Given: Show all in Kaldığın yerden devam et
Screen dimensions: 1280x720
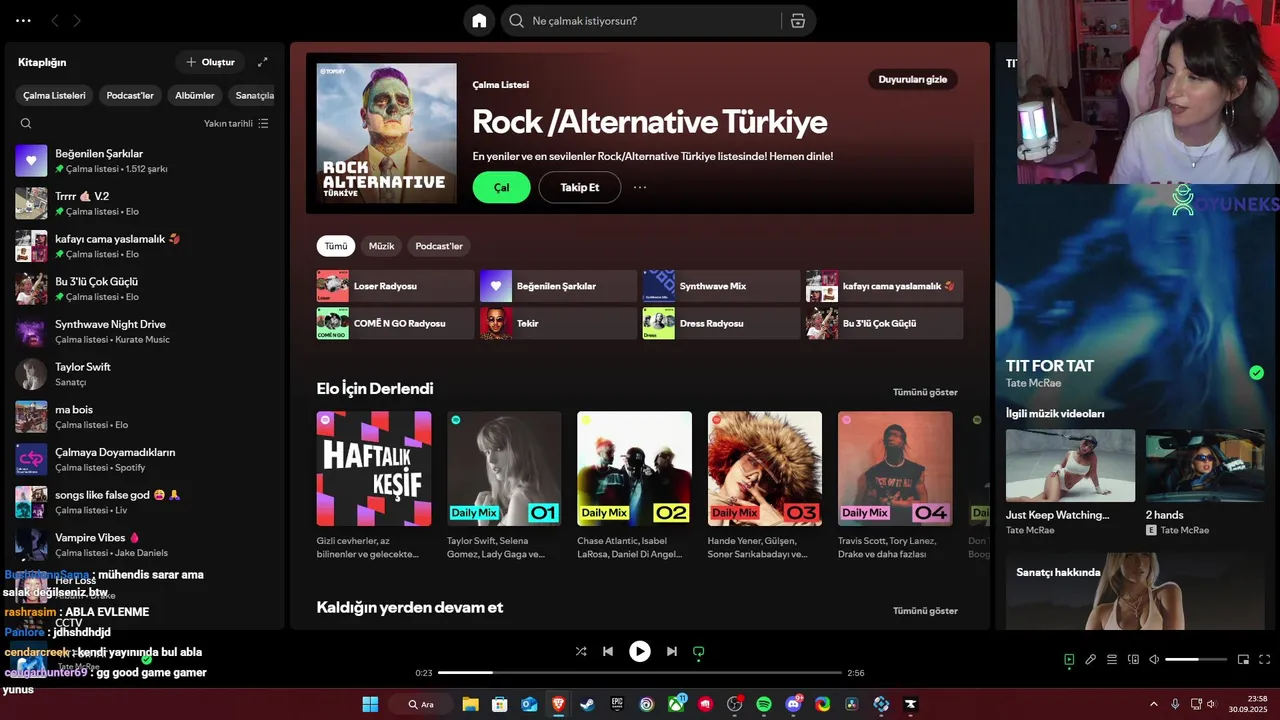Looking at the screenshot, I should [x=925, y=610].
